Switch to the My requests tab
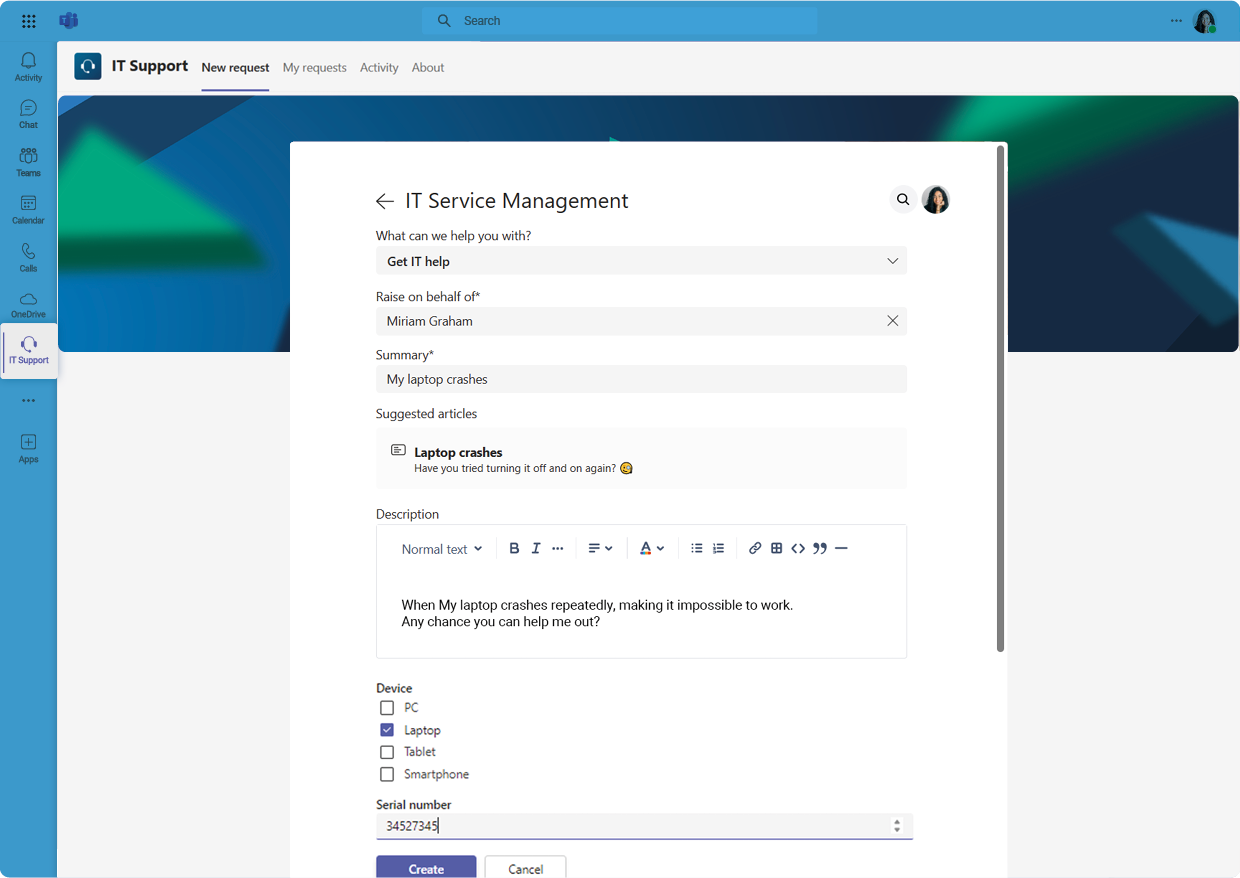This screenshot has height=878, width=1240. click(314, 67)
